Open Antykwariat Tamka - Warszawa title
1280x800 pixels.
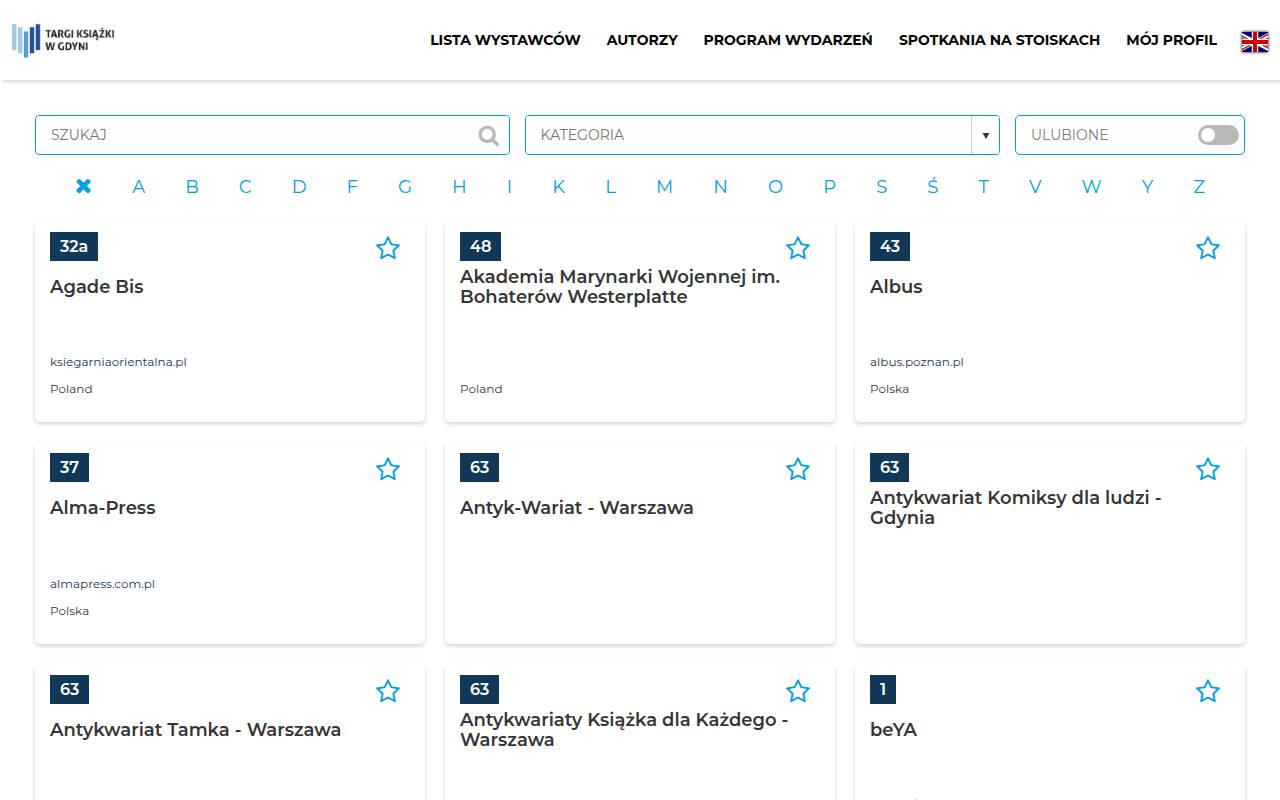click(196, 730)
